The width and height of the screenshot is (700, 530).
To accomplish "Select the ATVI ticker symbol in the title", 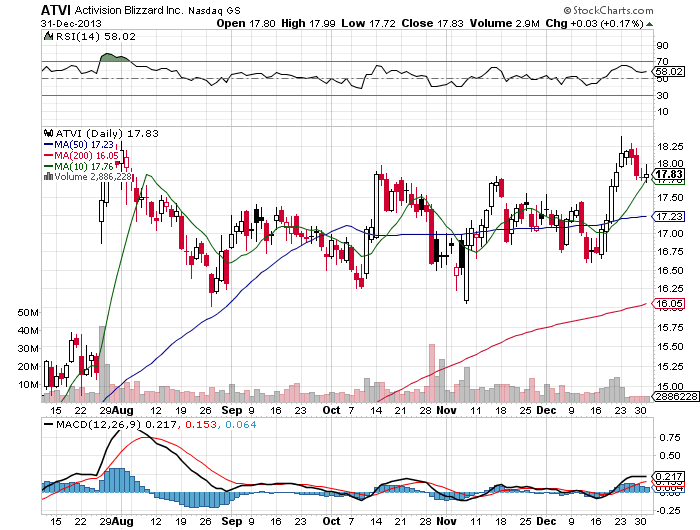I will point(56,10).
